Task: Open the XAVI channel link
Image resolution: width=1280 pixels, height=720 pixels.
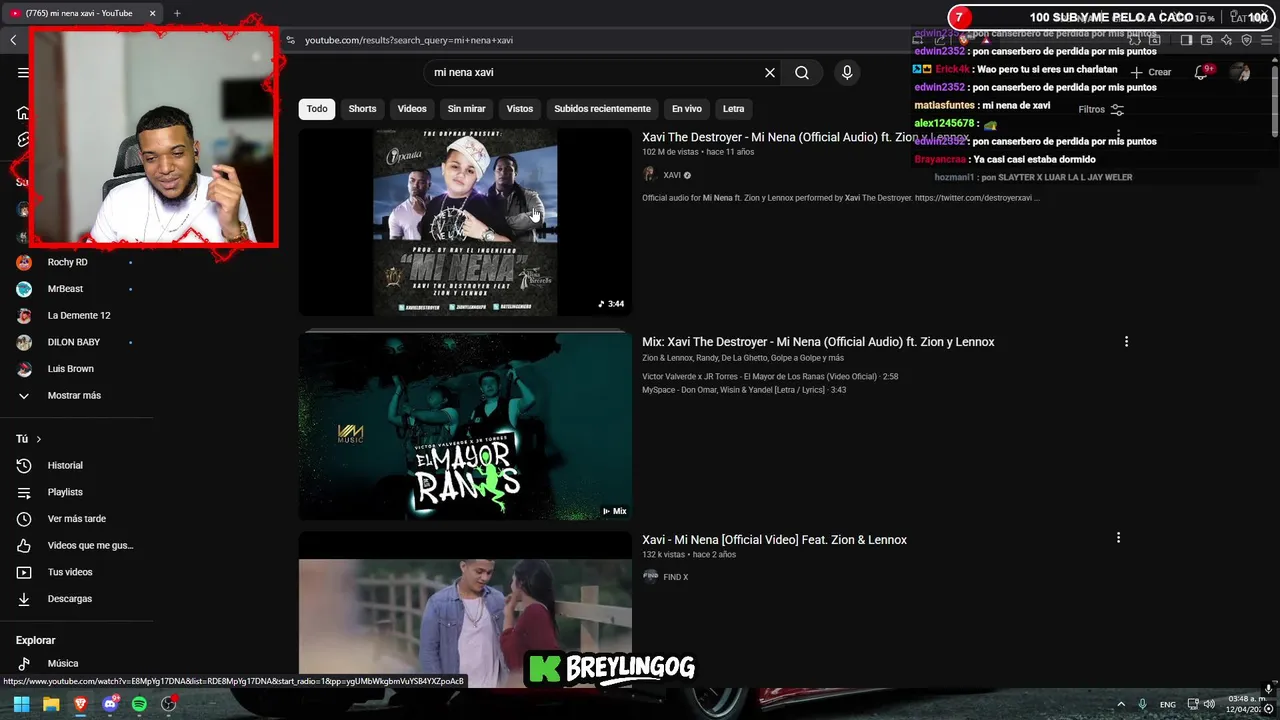Action: tap(672, 175)
